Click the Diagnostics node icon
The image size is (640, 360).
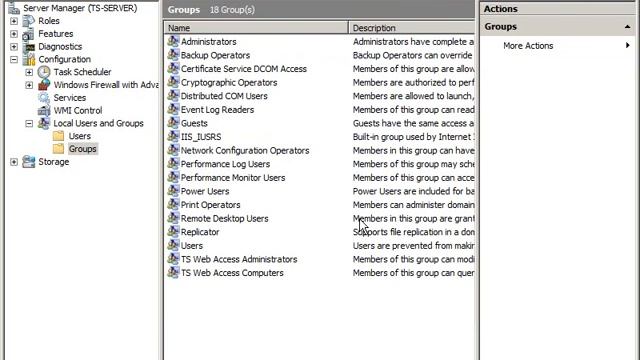29,47
